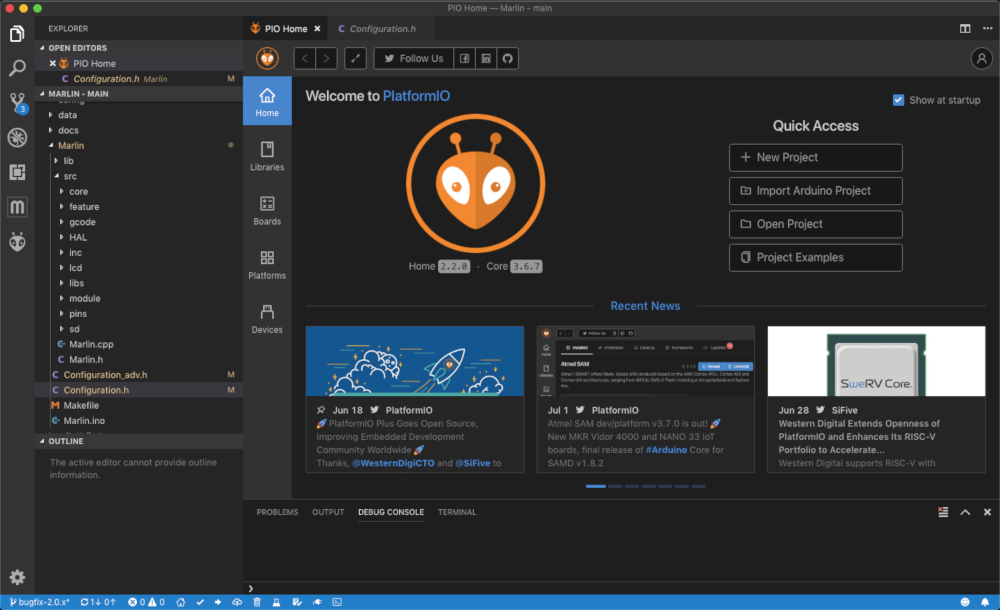Click PlatformIO Upload arrow in status bar

click(x=218, y=602)
